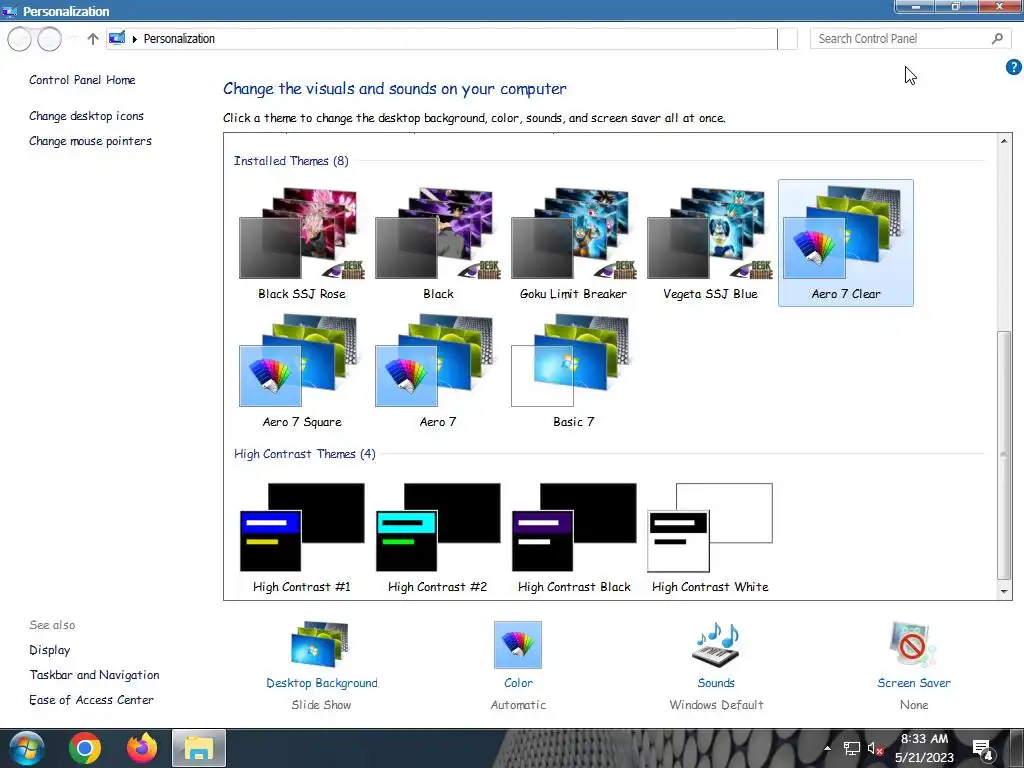Select the Black SSJ Rose theme
Image resolution: width=1024 pixels, height=768 pixels.
click(x=301, y=242)
